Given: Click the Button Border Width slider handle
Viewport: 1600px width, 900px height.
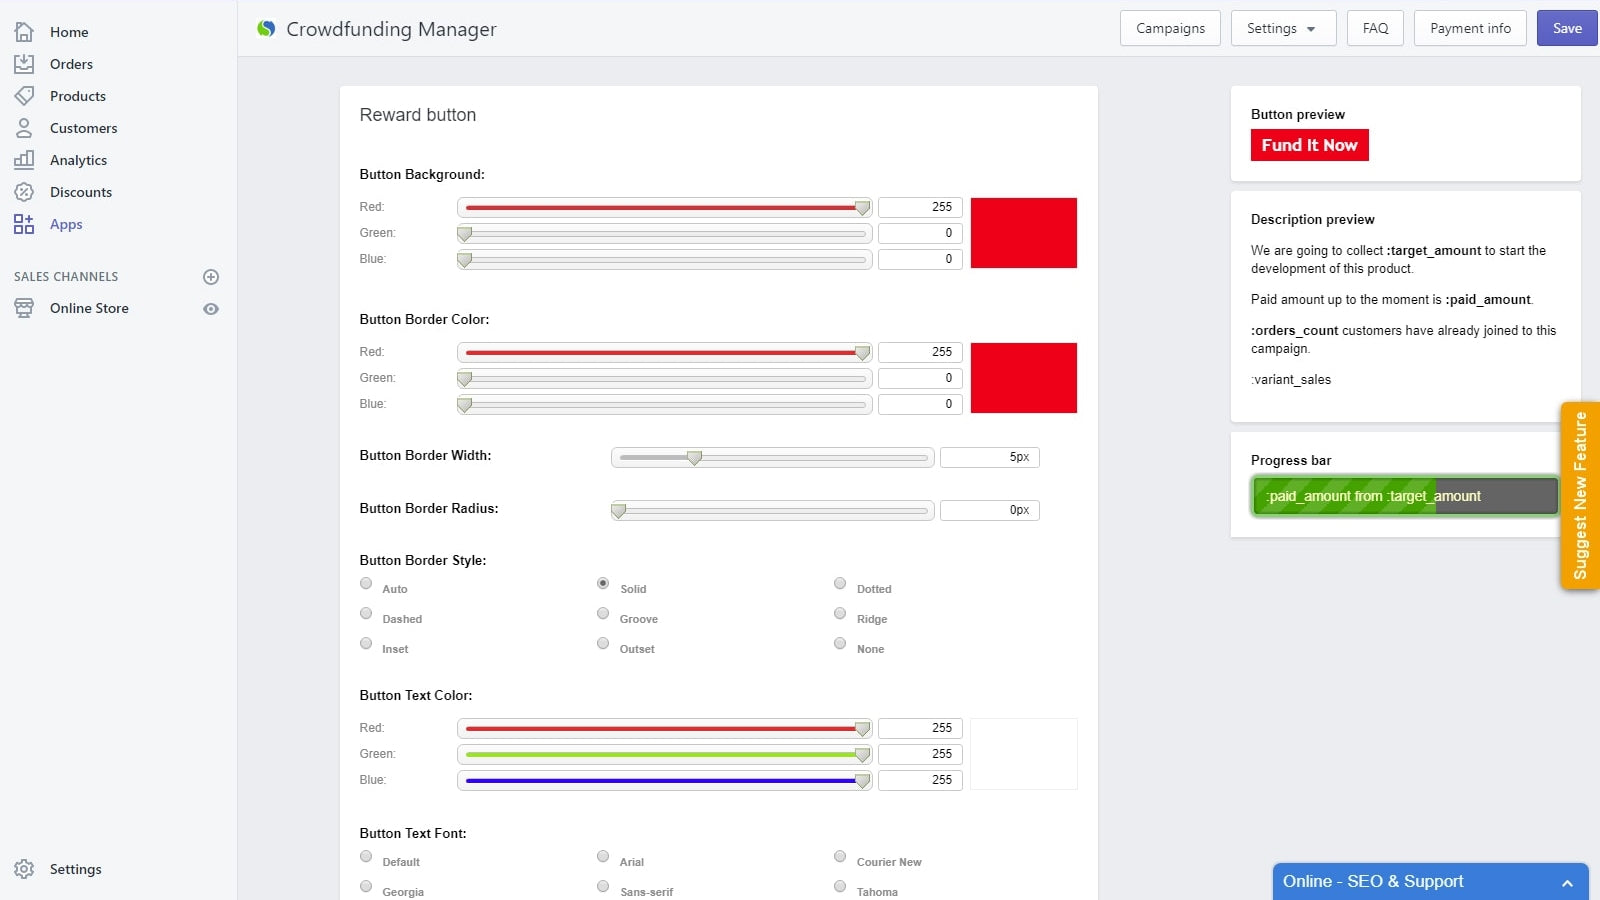Looking at the screenshot, I should 694,458.
